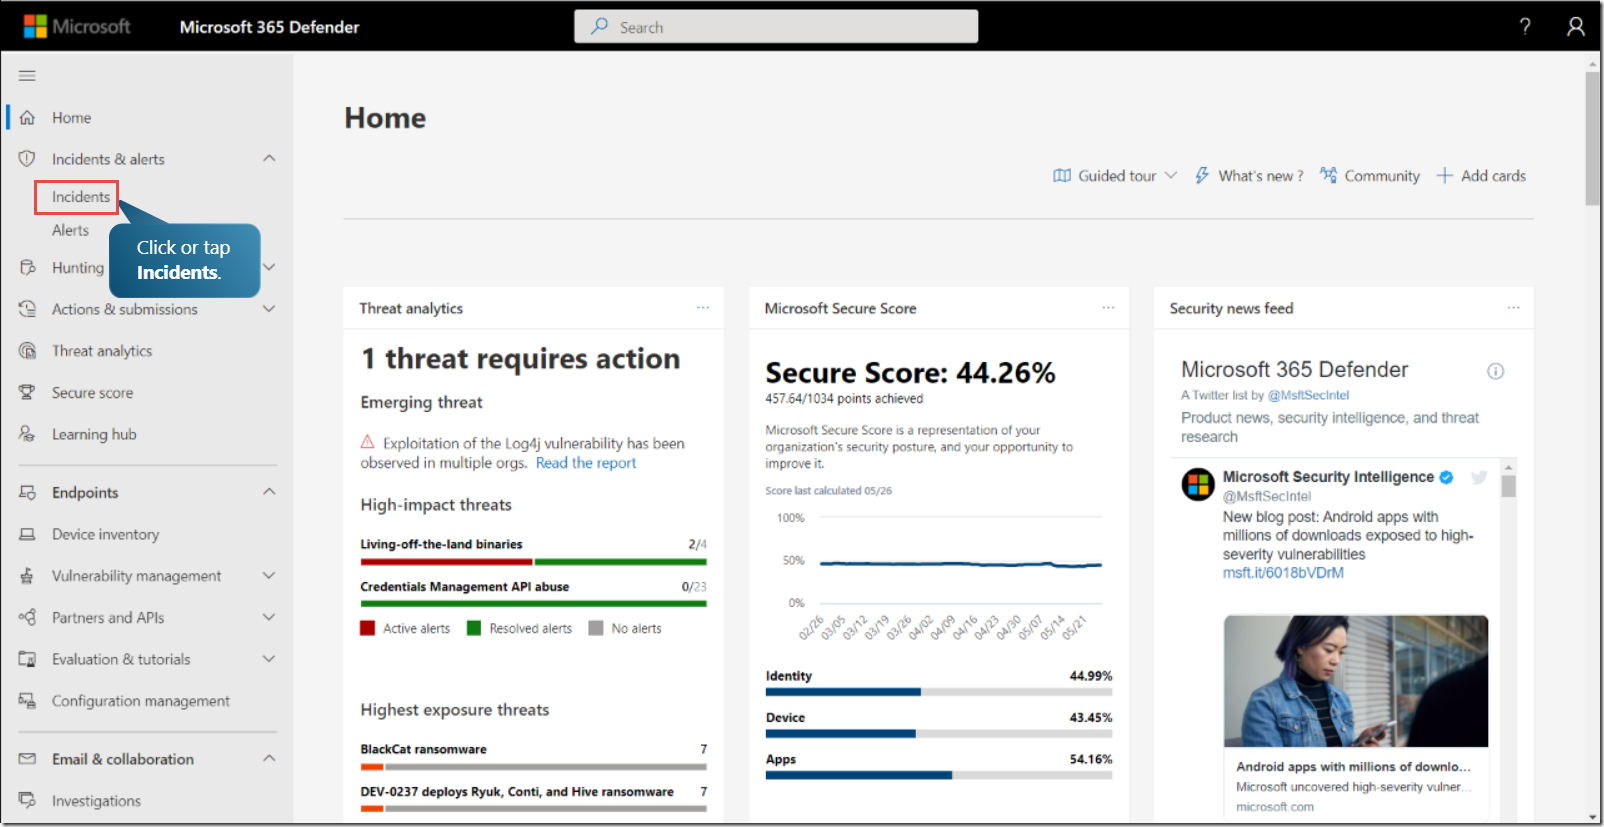Click in the Search input field
Screen dimensions: 1604x827
776,27
